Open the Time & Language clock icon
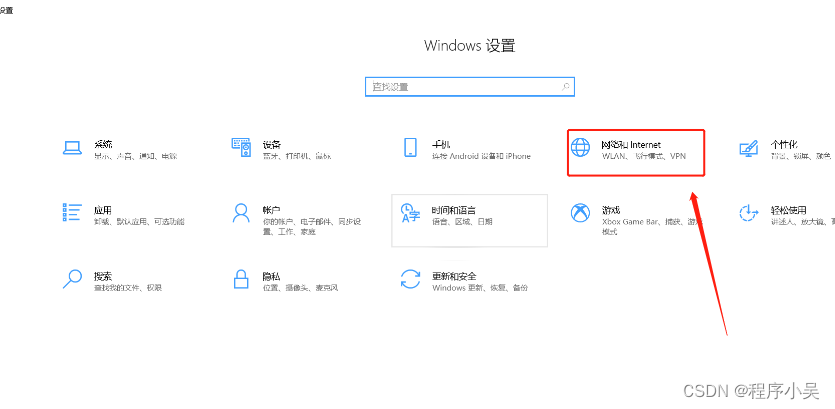 (410, 212)
